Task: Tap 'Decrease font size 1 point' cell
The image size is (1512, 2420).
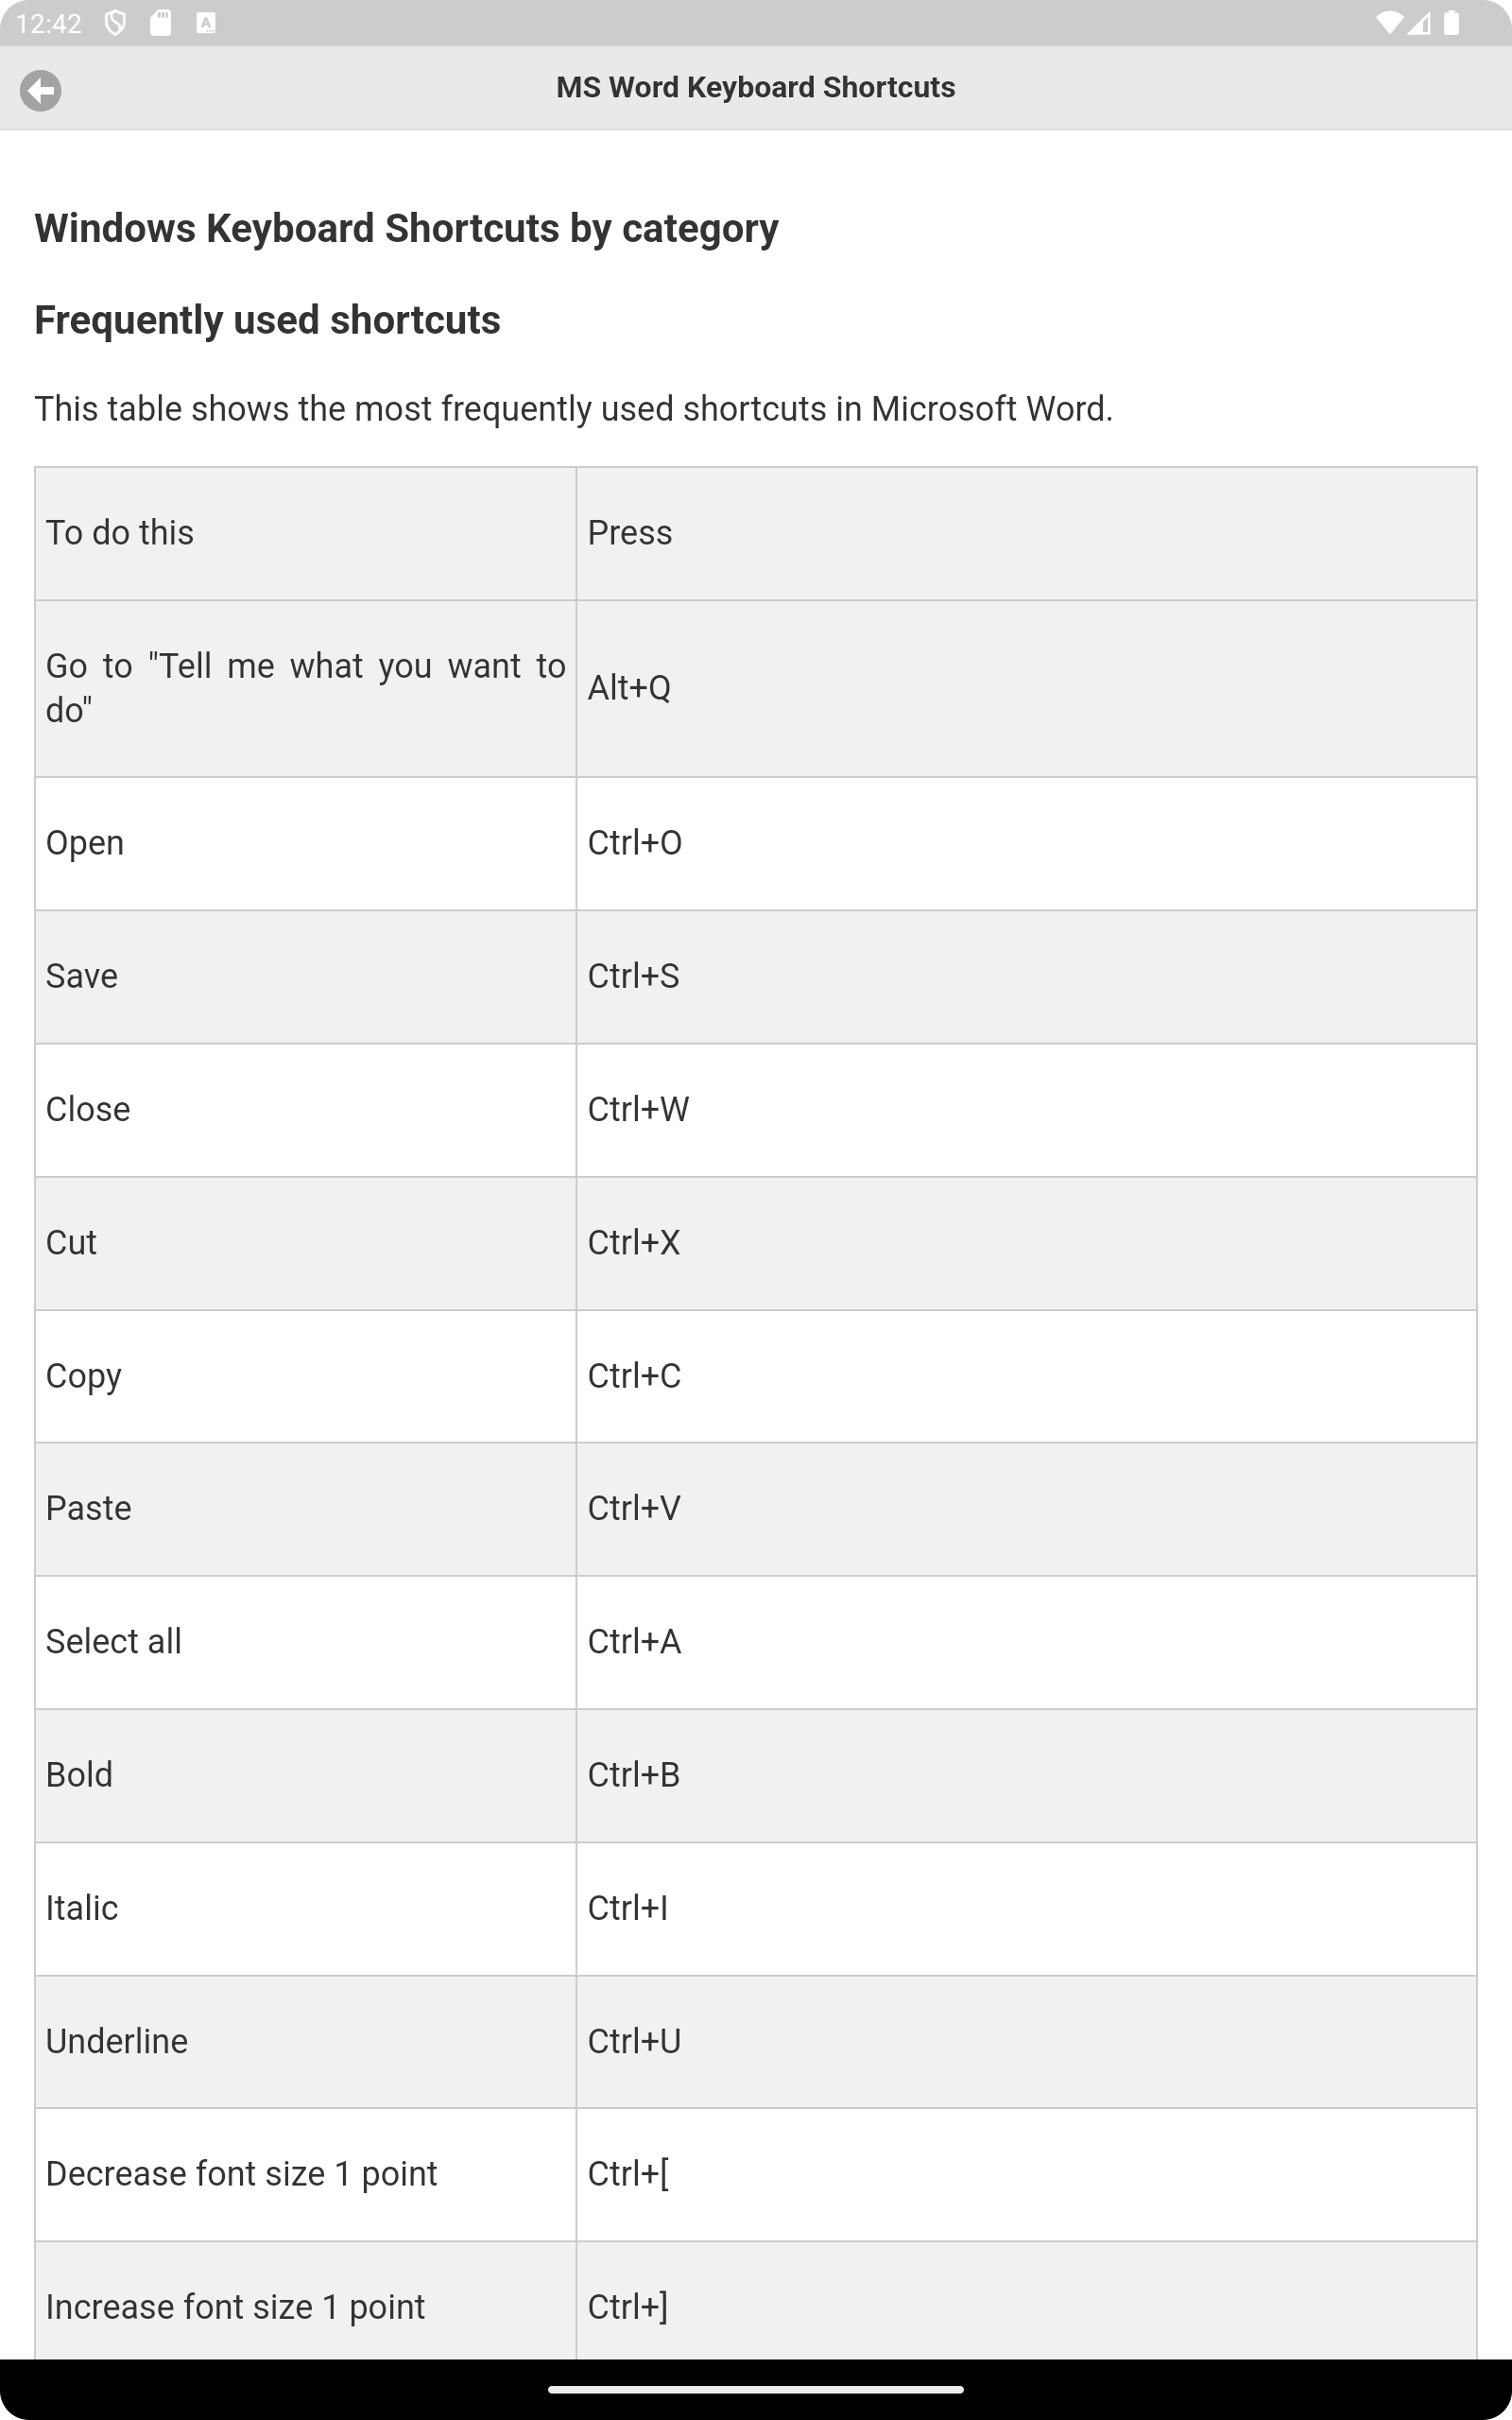Action: pyautogui.click(x=306, y=2174)
